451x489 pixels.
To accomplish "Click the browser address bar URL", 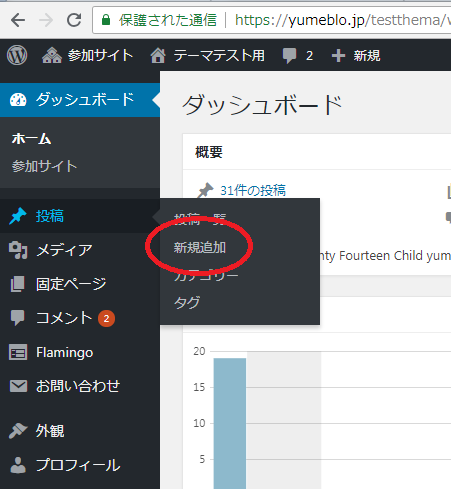I will pyautogui.click(x=343, y=20).
